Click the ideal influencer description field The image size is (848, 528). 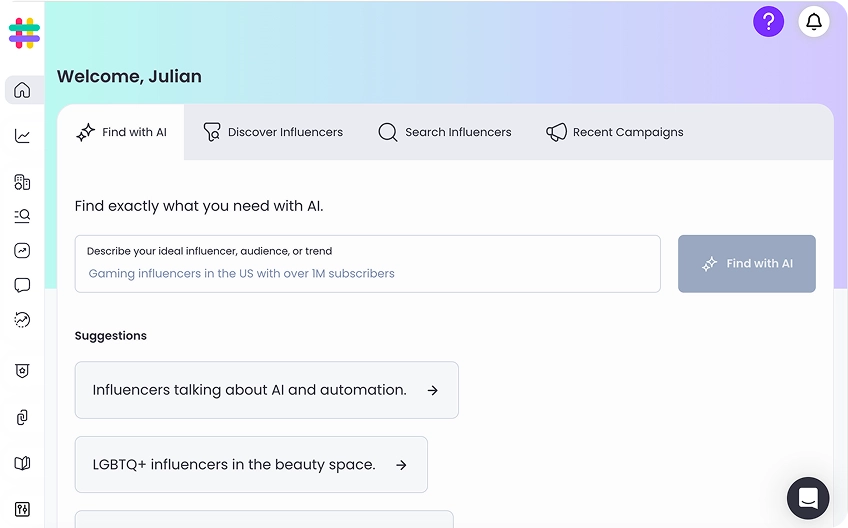point(367,273)
